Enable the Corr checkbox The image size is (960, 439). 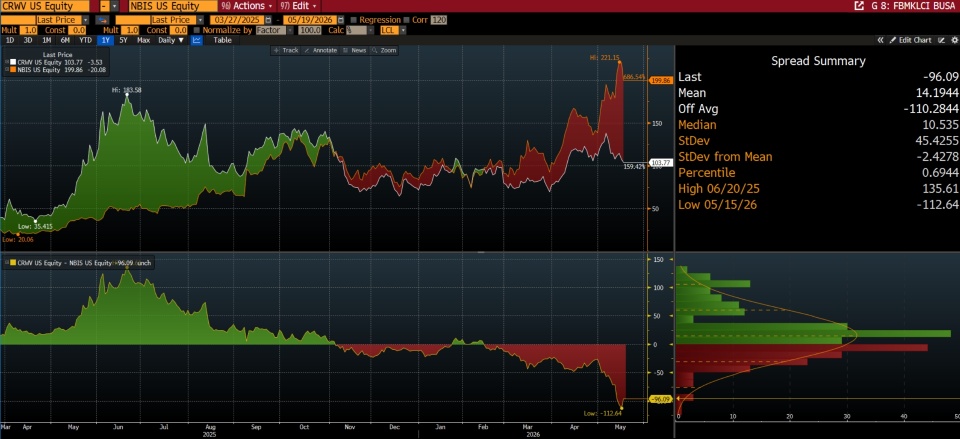(x=407, y=20)
